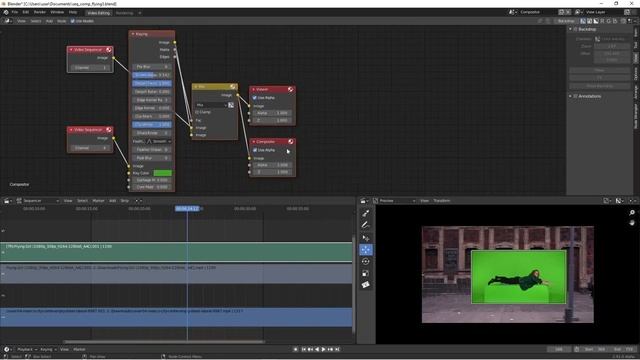Open preview editor type selector icon
Image resolution: width=640 pixels, height=360 pixels.
pos(364,201)
